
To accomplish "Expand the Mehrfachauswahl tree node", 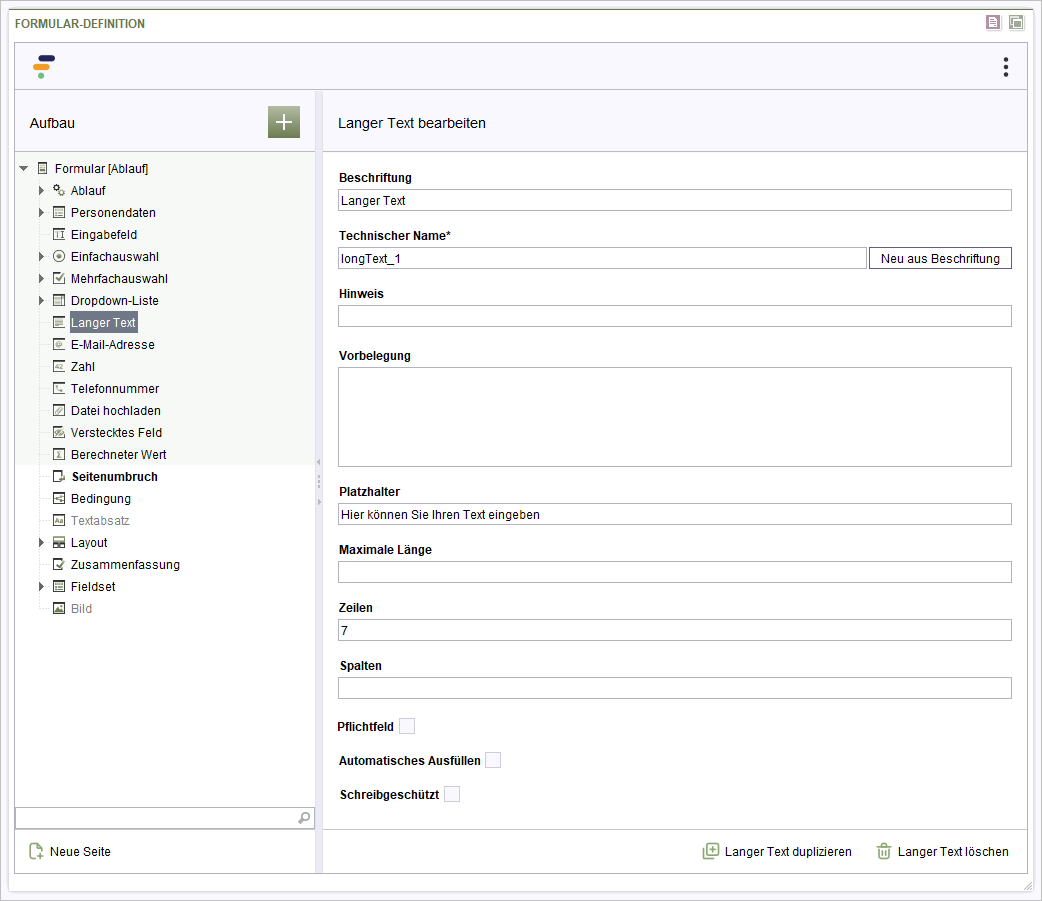I will tap(41, 278).
